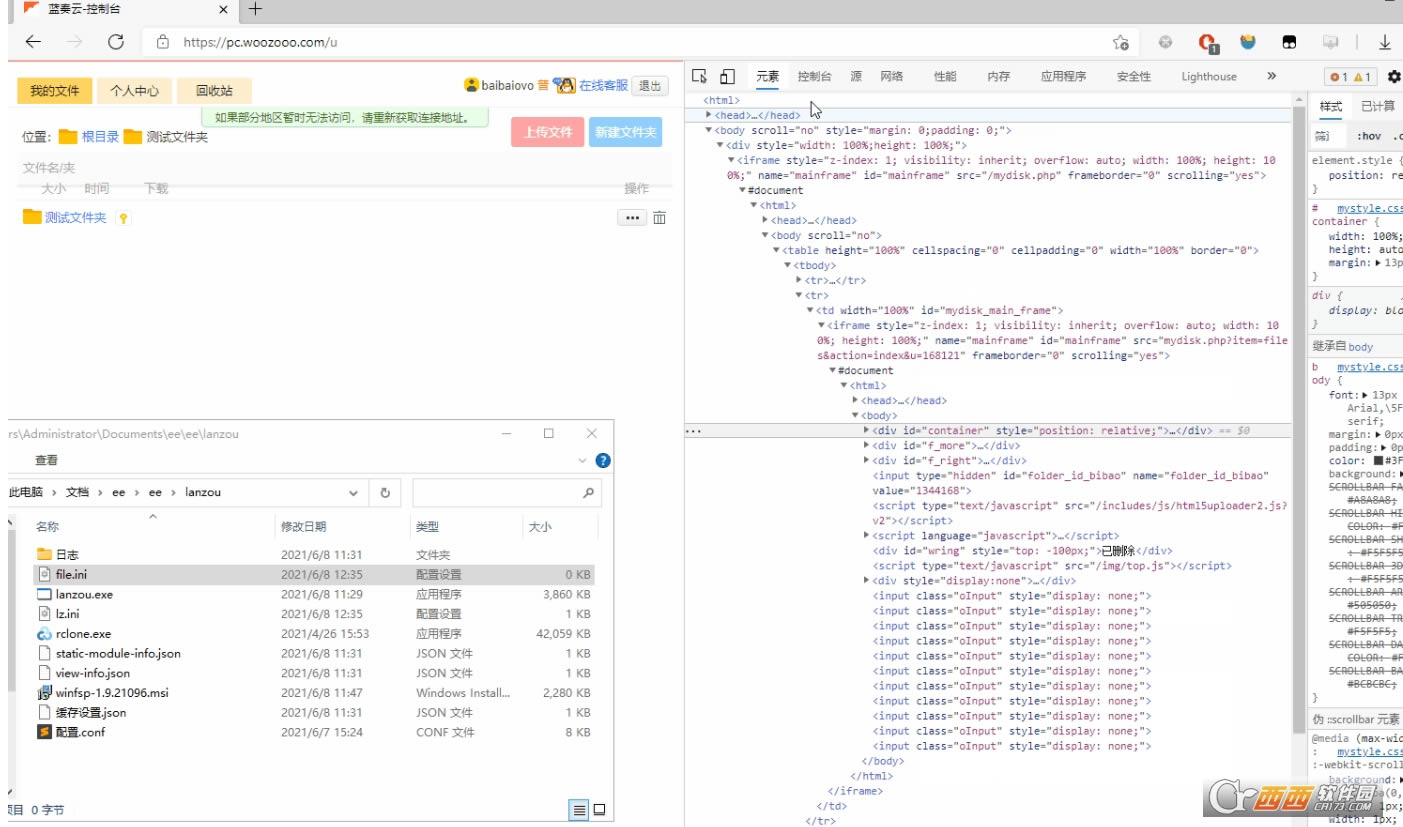This screenshot has height=827, width=1403.
Task: Show more DevTools tabs chevron
Action: click(1271, 76)
